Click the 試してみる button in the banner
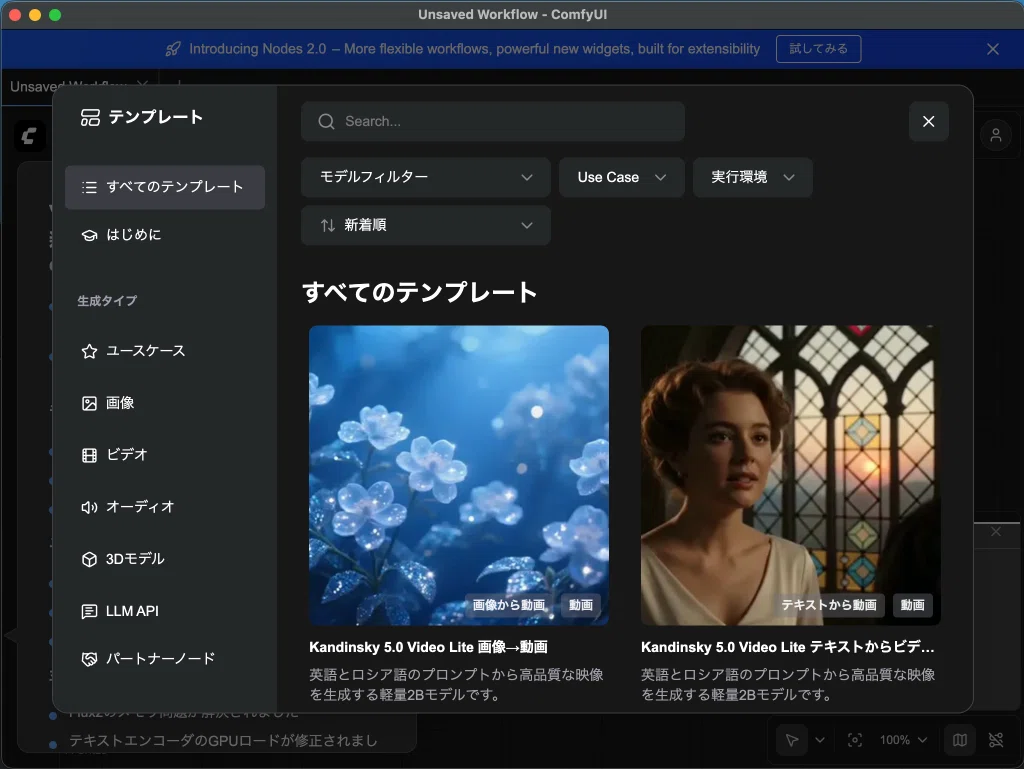This screenshot has height=769, width=1024. coord(818,49)
